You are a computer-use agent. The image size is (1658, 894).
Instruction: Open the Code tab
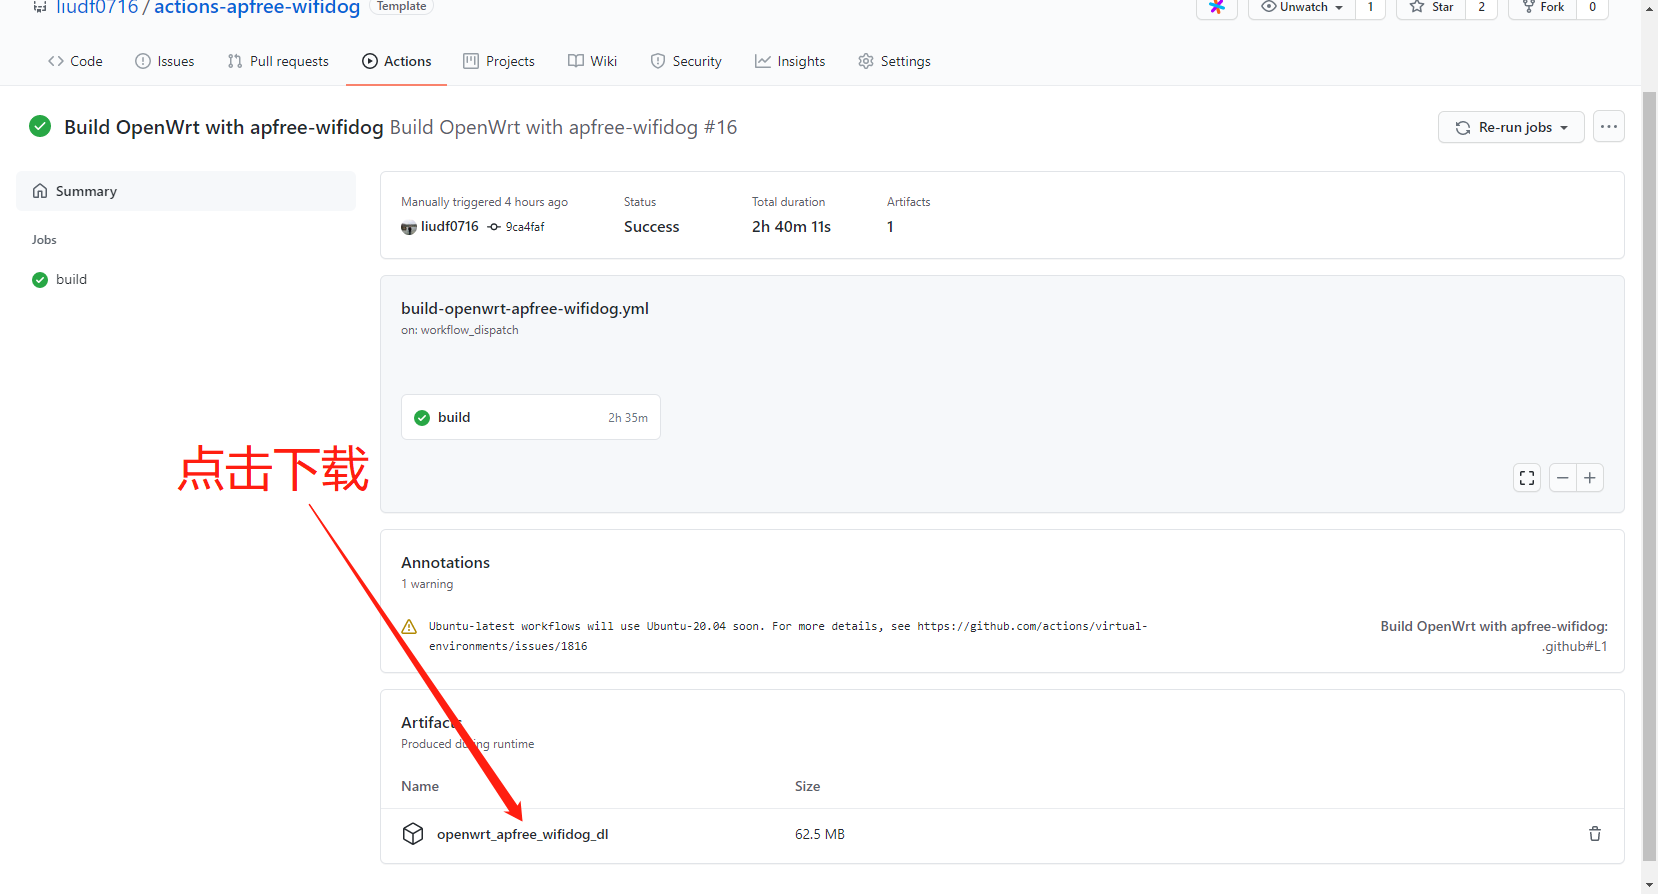[75, 61]
